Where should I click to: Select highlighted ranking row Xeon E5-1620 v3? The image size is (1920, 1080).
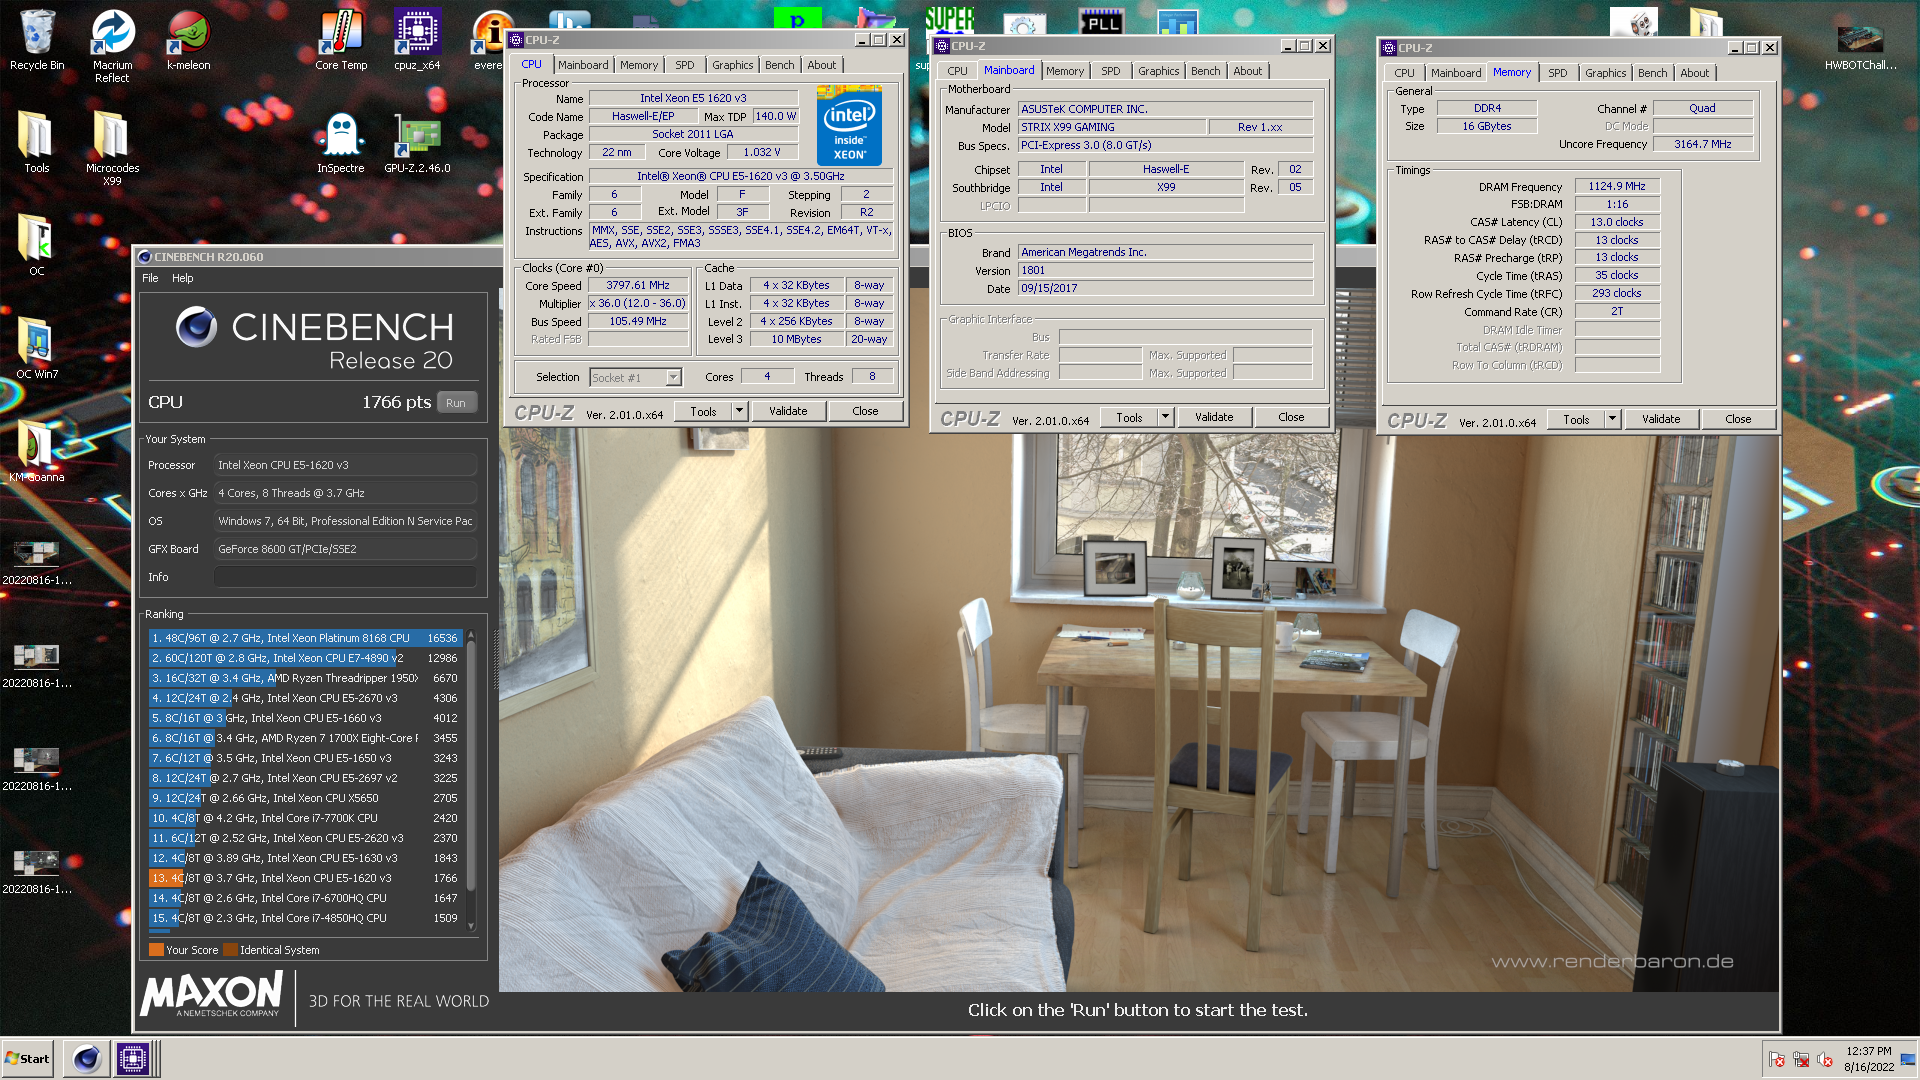click(304, 878)
